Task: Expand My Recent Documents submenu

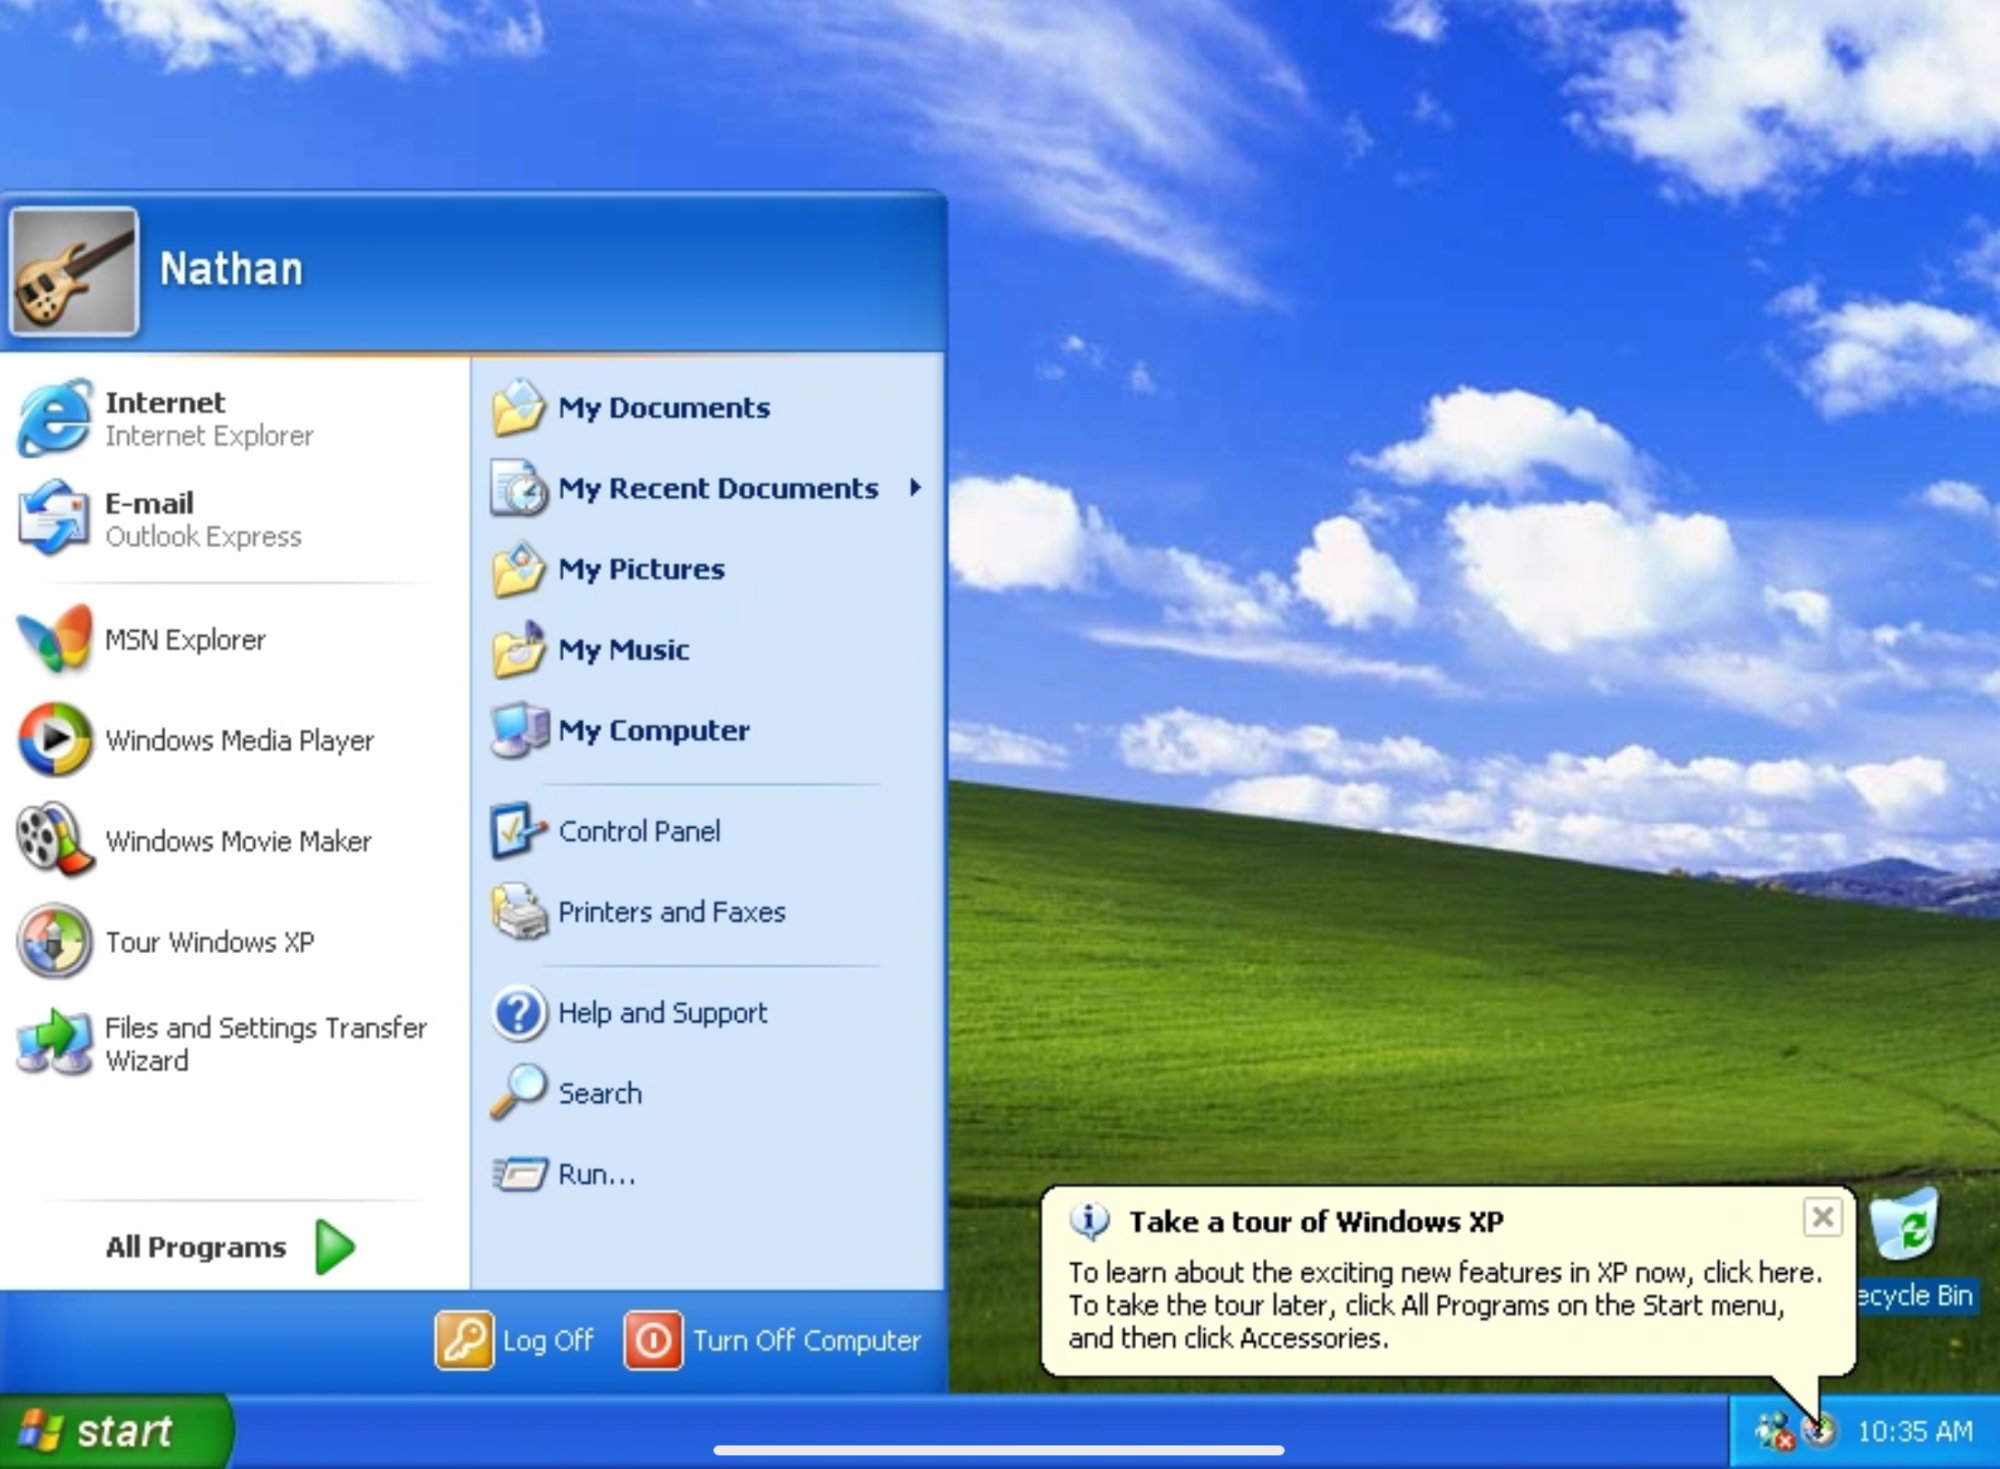Action: [x=717, y=488]
